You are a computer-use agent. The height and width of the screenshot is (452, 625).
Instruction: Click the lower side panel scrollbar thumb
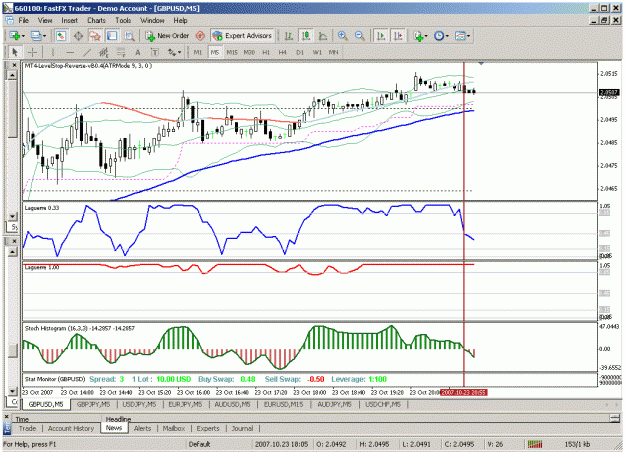point(13,351)
